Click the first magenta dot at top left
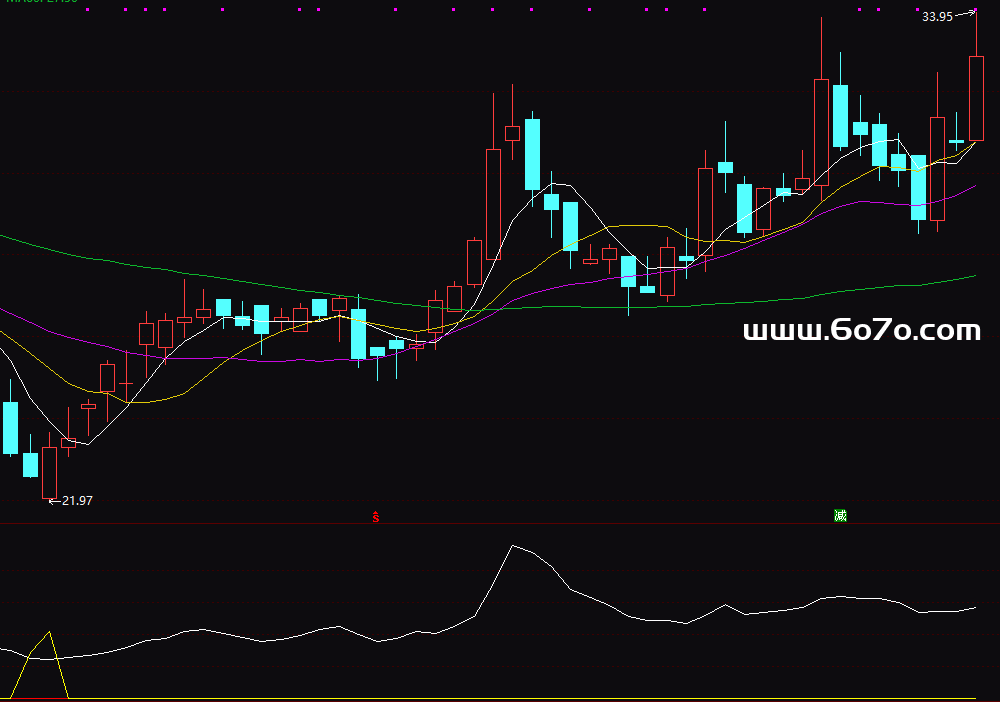This screenshot has width=1000, height=702. click(87, 10)
